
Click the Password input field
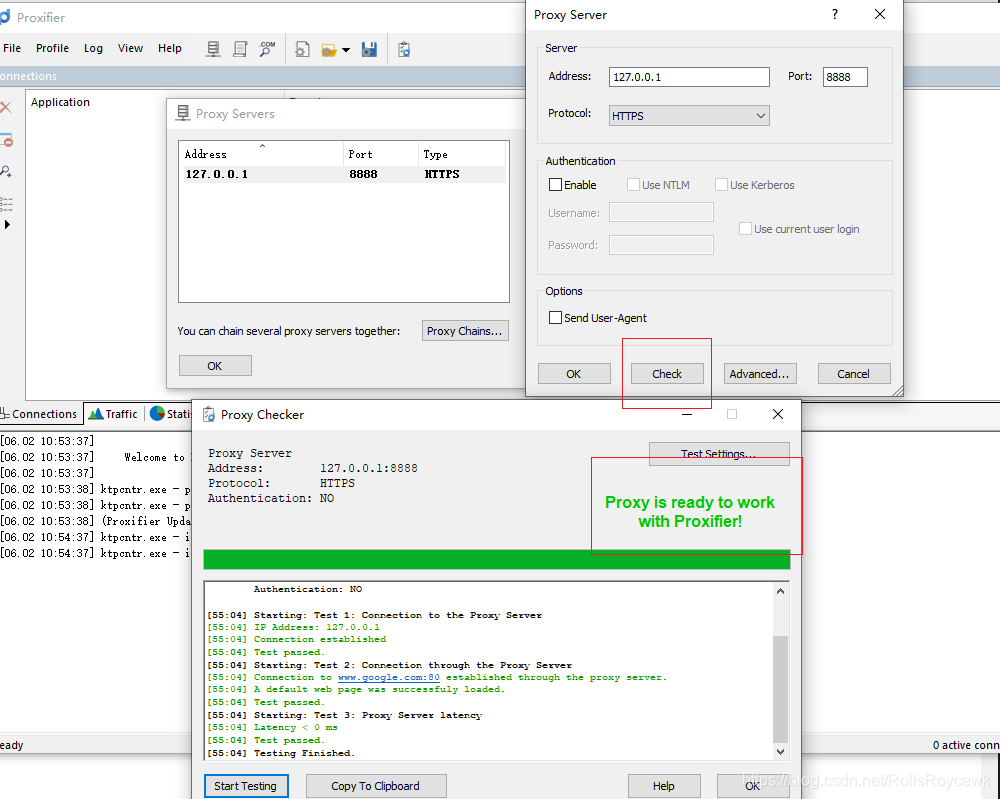tap(661, 245)
